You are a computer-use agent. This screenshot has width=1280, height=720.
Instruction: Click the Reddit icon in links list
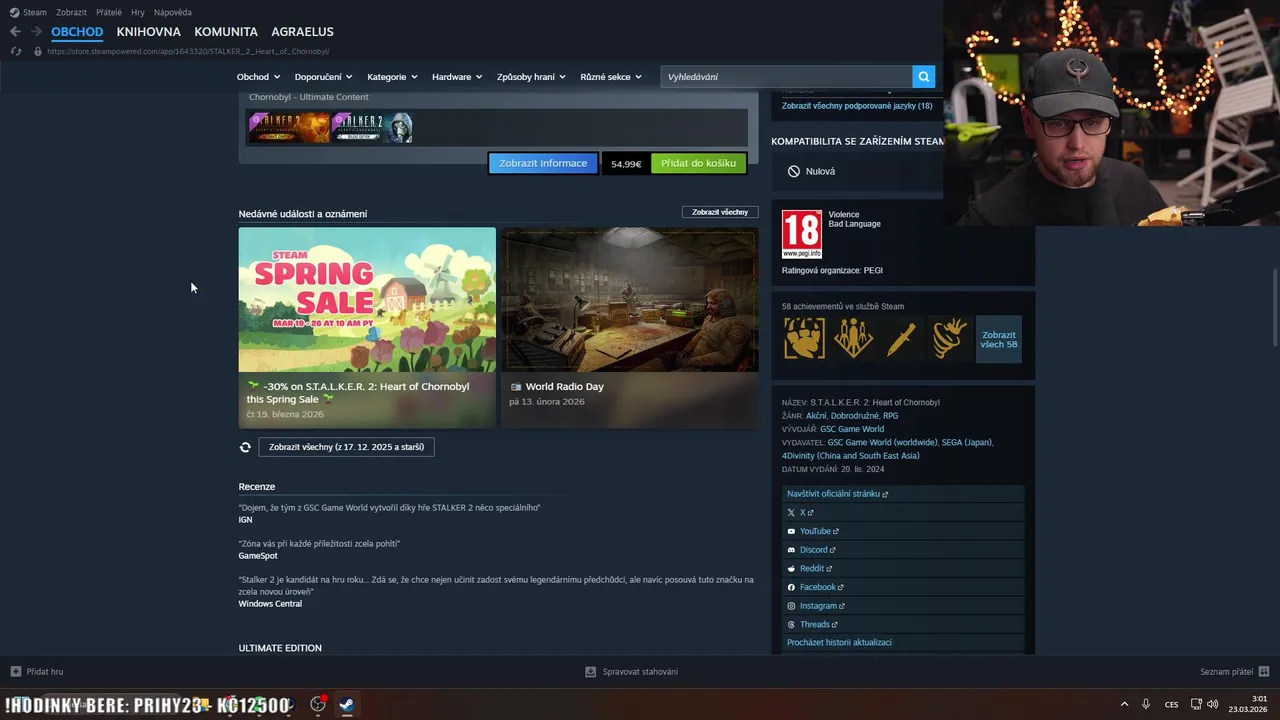[x=791, y=569]
